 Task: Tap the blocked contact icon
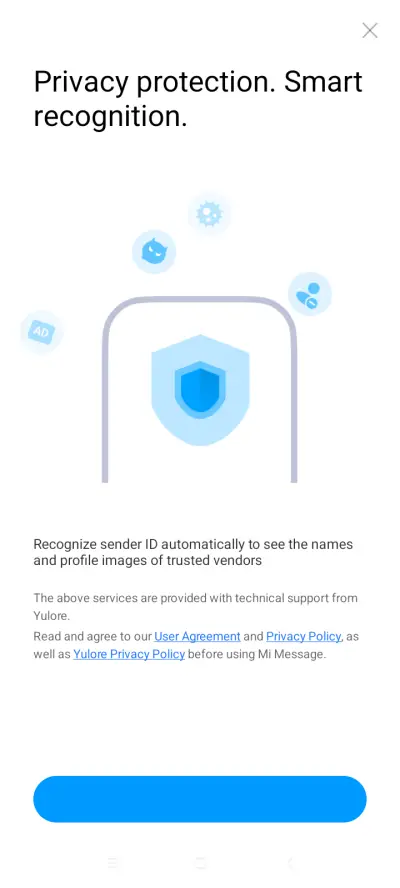(x=309, y=294)
